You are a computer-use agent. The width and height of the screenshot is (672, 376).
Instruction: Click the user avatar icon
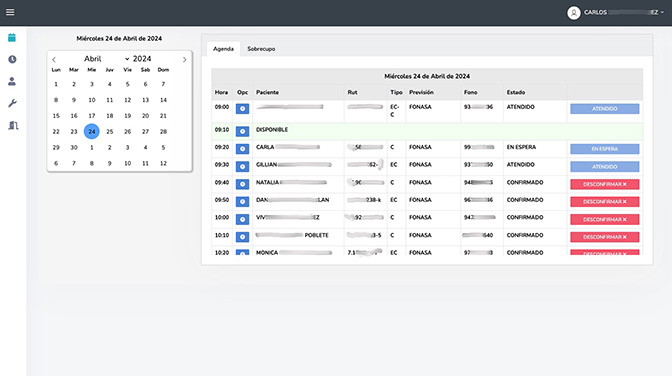coord(573,12)
